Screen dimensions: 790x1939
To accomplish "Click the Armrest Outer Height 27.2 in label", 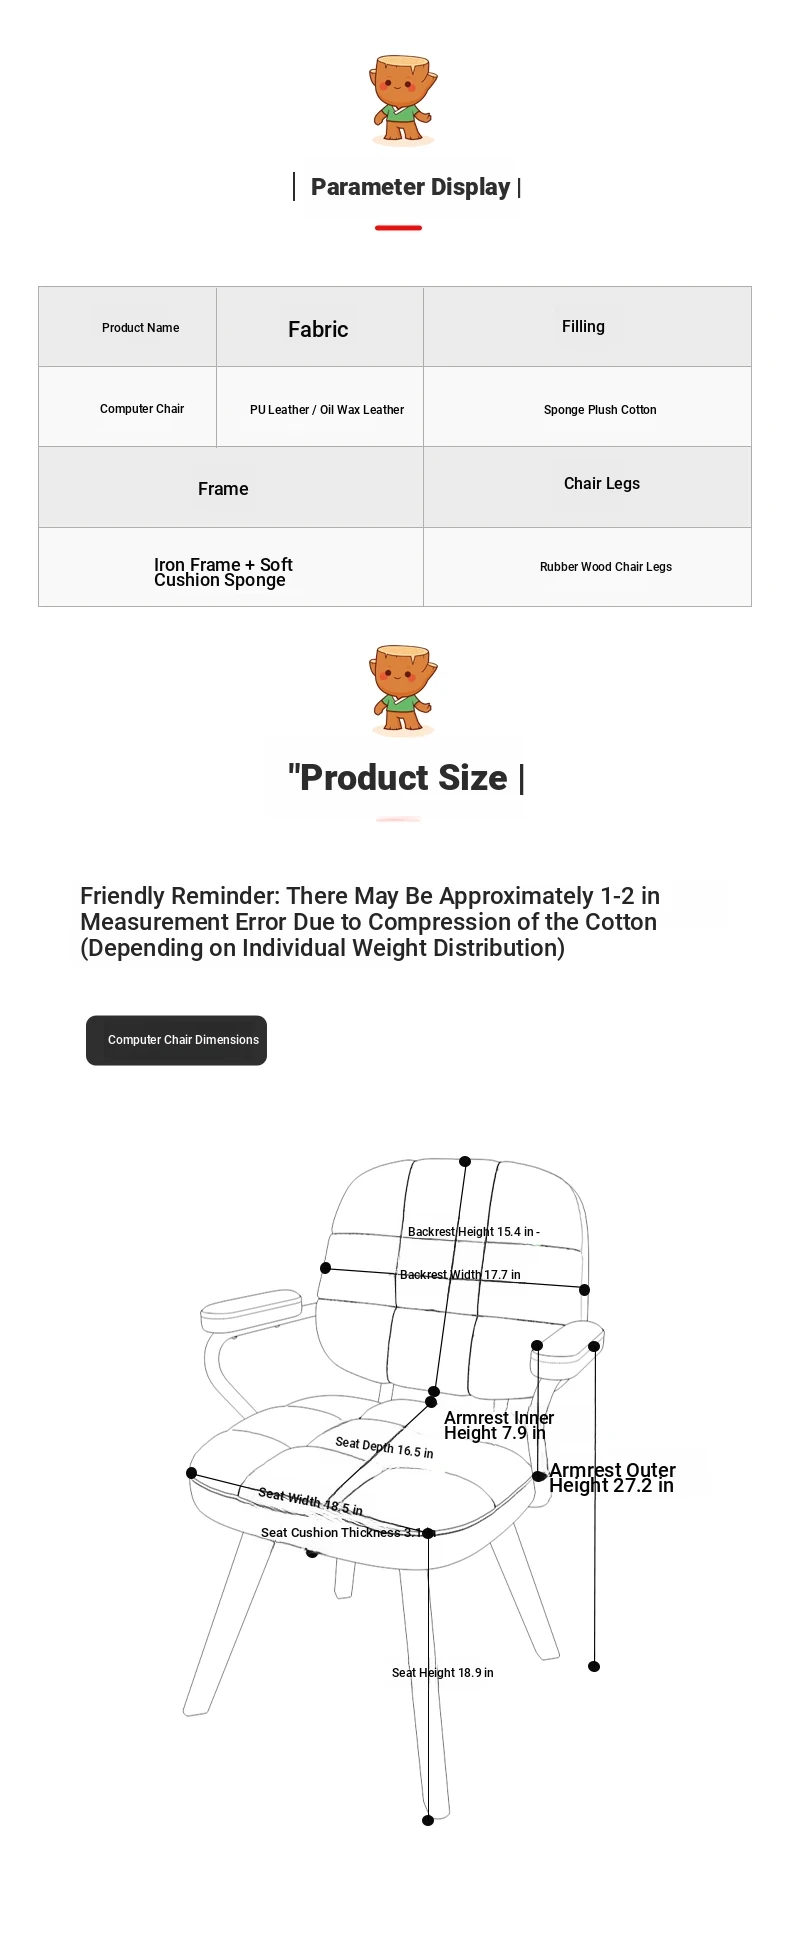I will tap(612, 1477).
